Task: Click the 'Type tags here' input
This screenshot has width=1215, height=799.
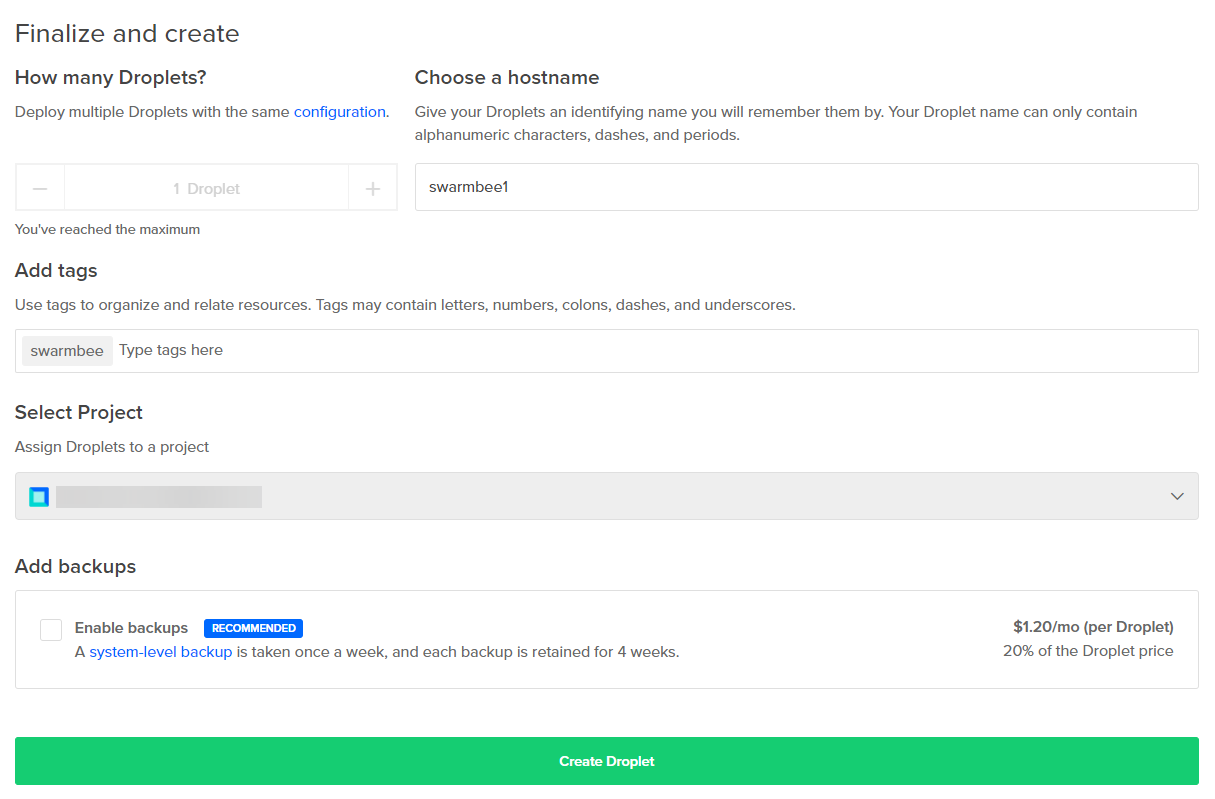Action: point(650,351)
